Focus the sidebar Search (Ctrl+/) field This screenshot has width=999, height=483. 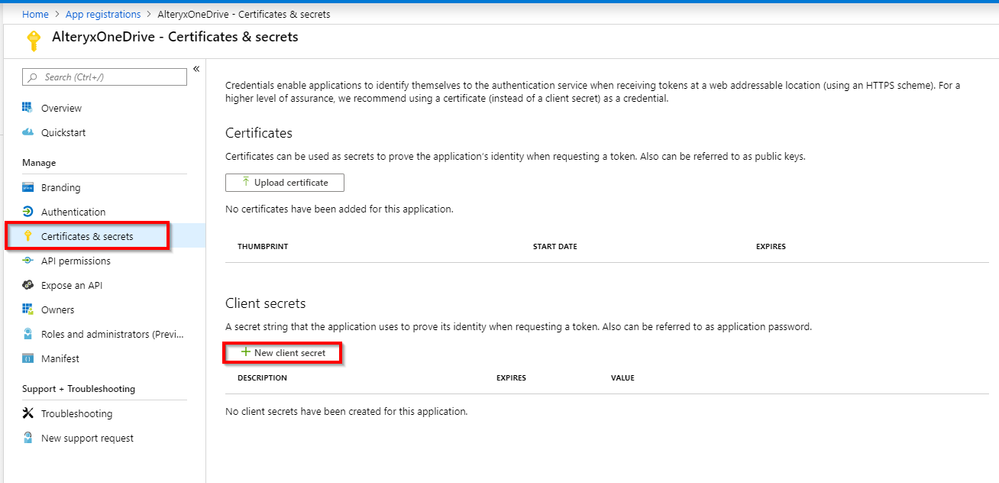pos(104,77)
